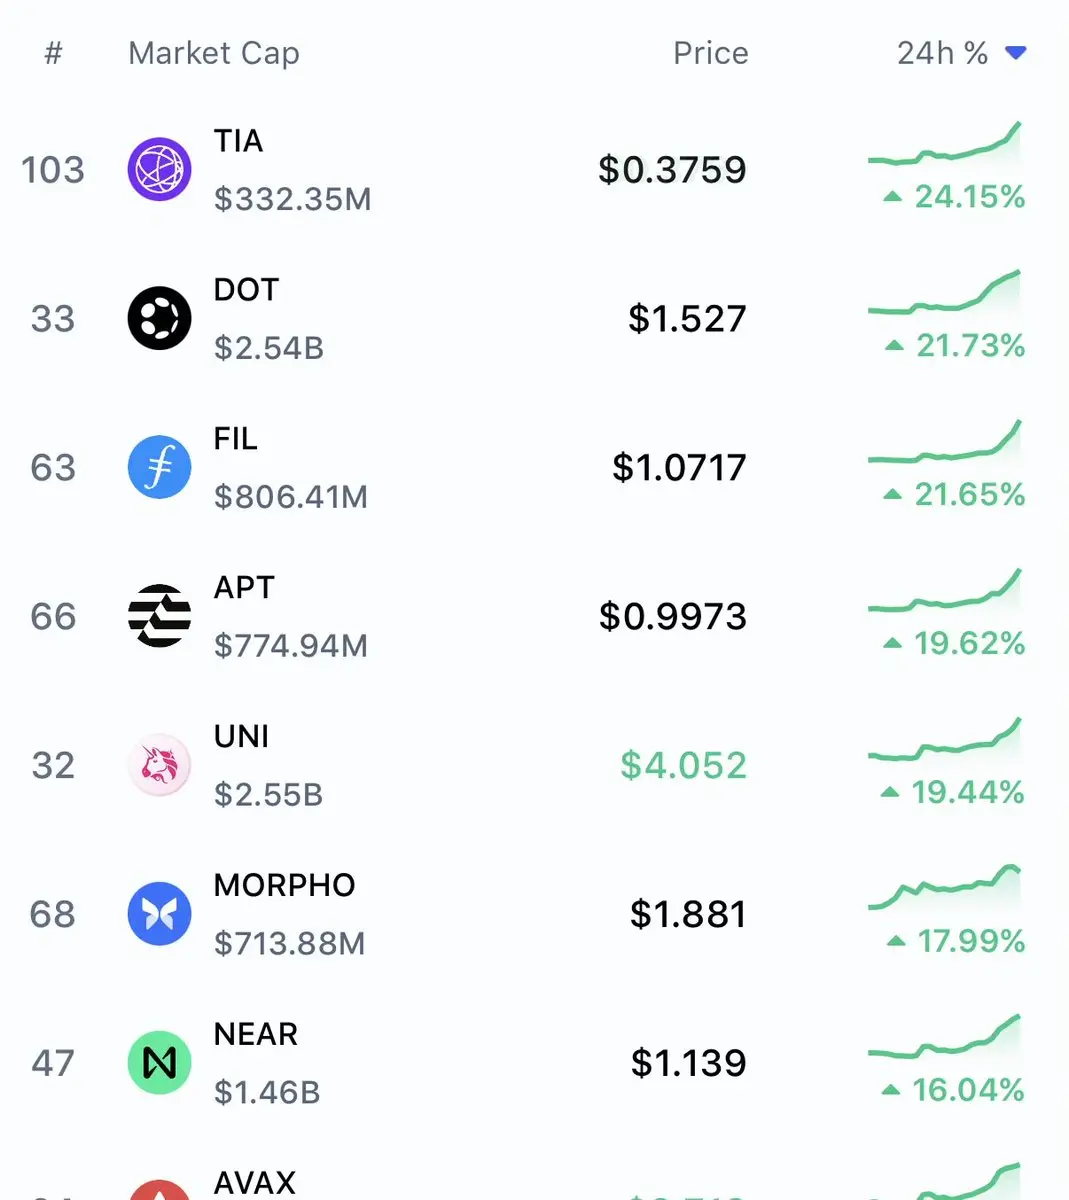The width and height of the screenshot is (1069, 1200).
Task: Open TIA sparkline chart showing 24.15%
Action: coord(945,143)
